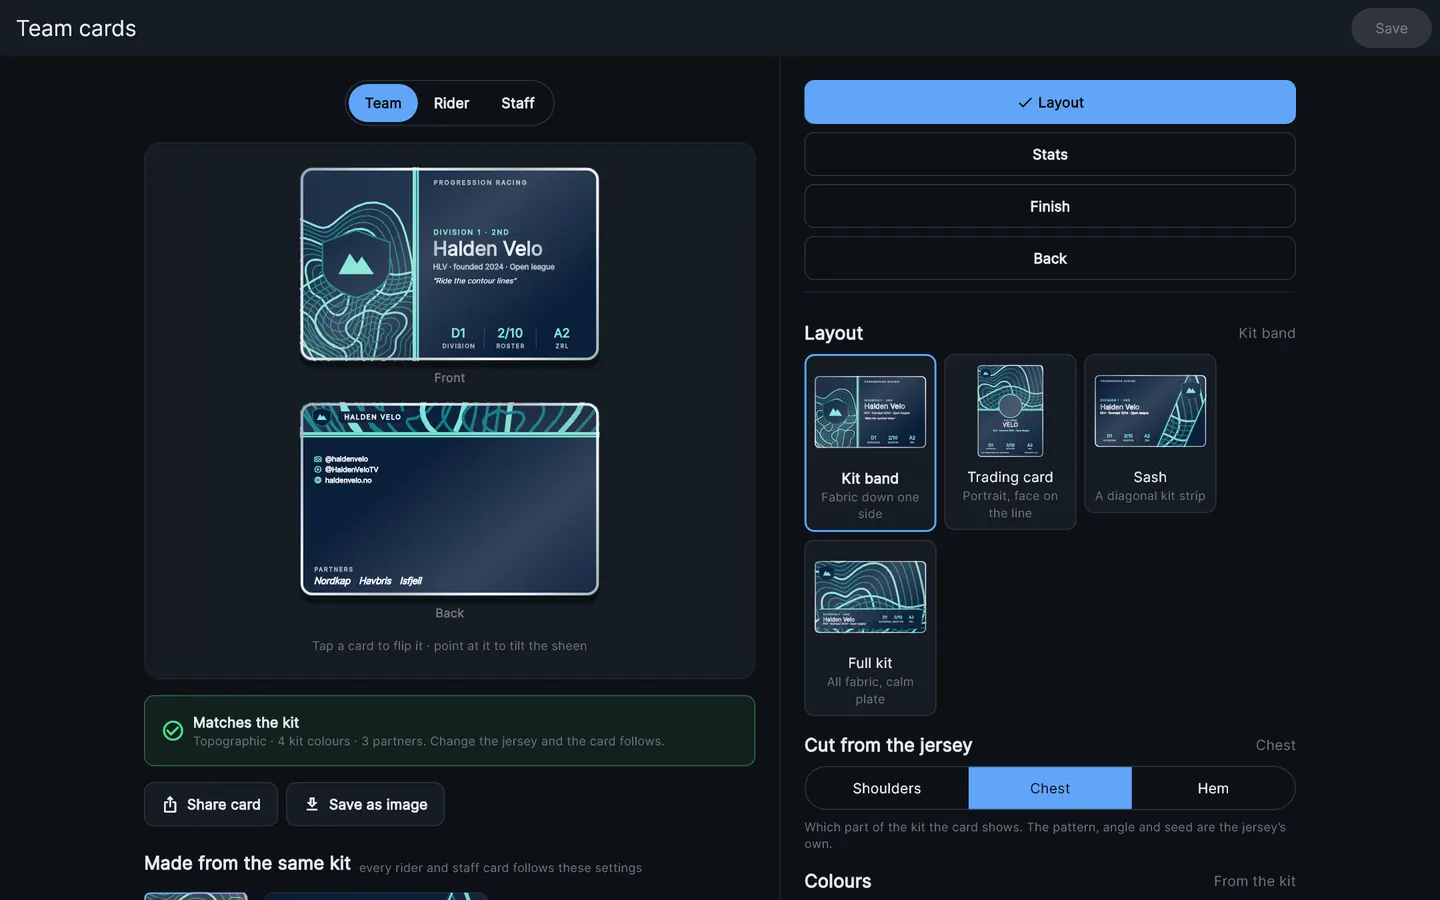
Task: Click the Isfjell partner name
Action: click(411, 581)
